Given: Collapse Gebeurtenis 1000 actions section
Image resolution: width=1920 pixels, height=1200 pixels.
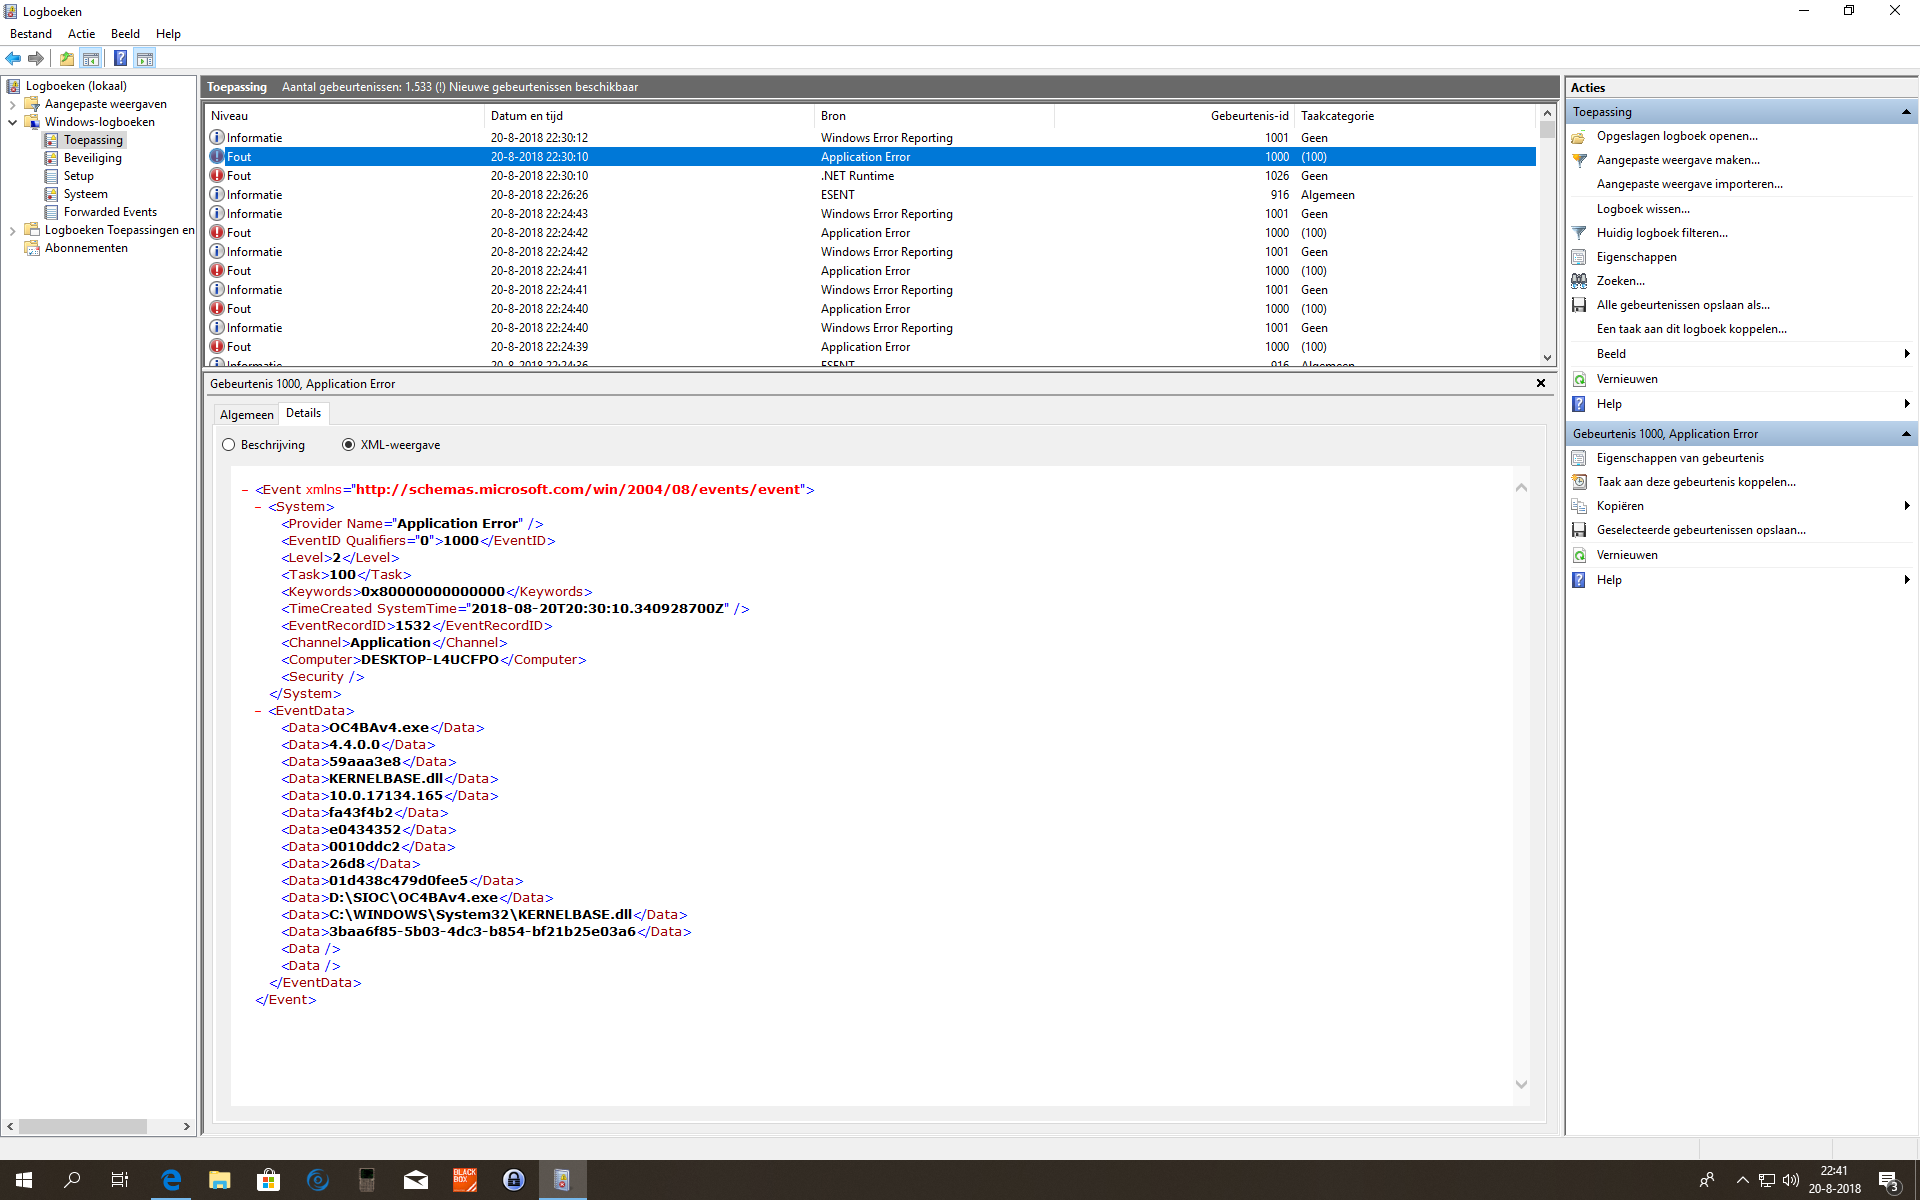Looking at the screenshot, I should (1906, 434).
